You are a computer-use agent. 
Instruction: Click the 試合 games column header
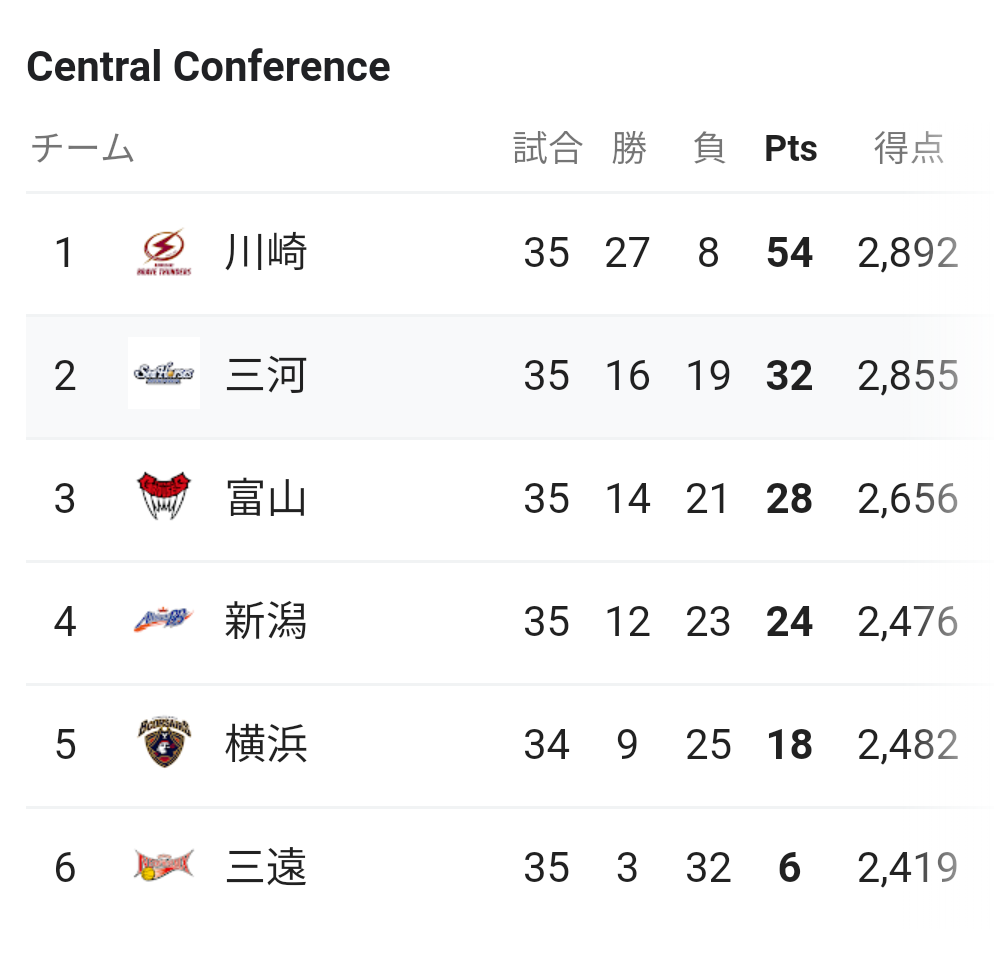click(548, 148)
